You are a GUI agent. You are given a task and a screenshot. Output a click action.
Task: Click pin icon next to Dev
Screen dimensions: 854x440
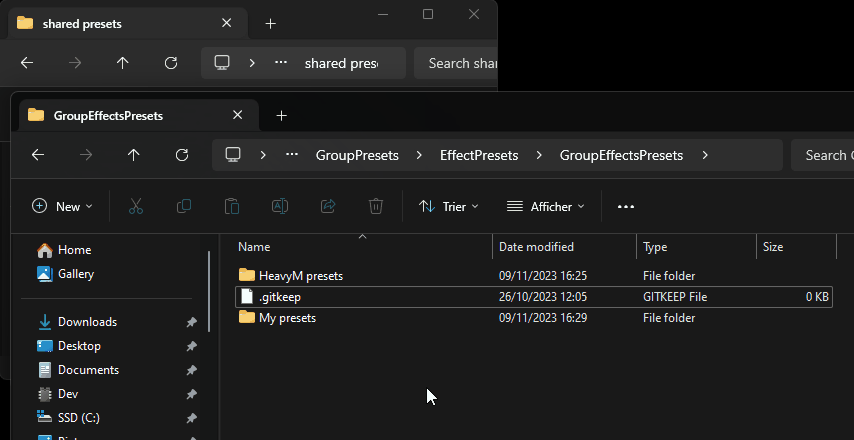tap(191, 394)
